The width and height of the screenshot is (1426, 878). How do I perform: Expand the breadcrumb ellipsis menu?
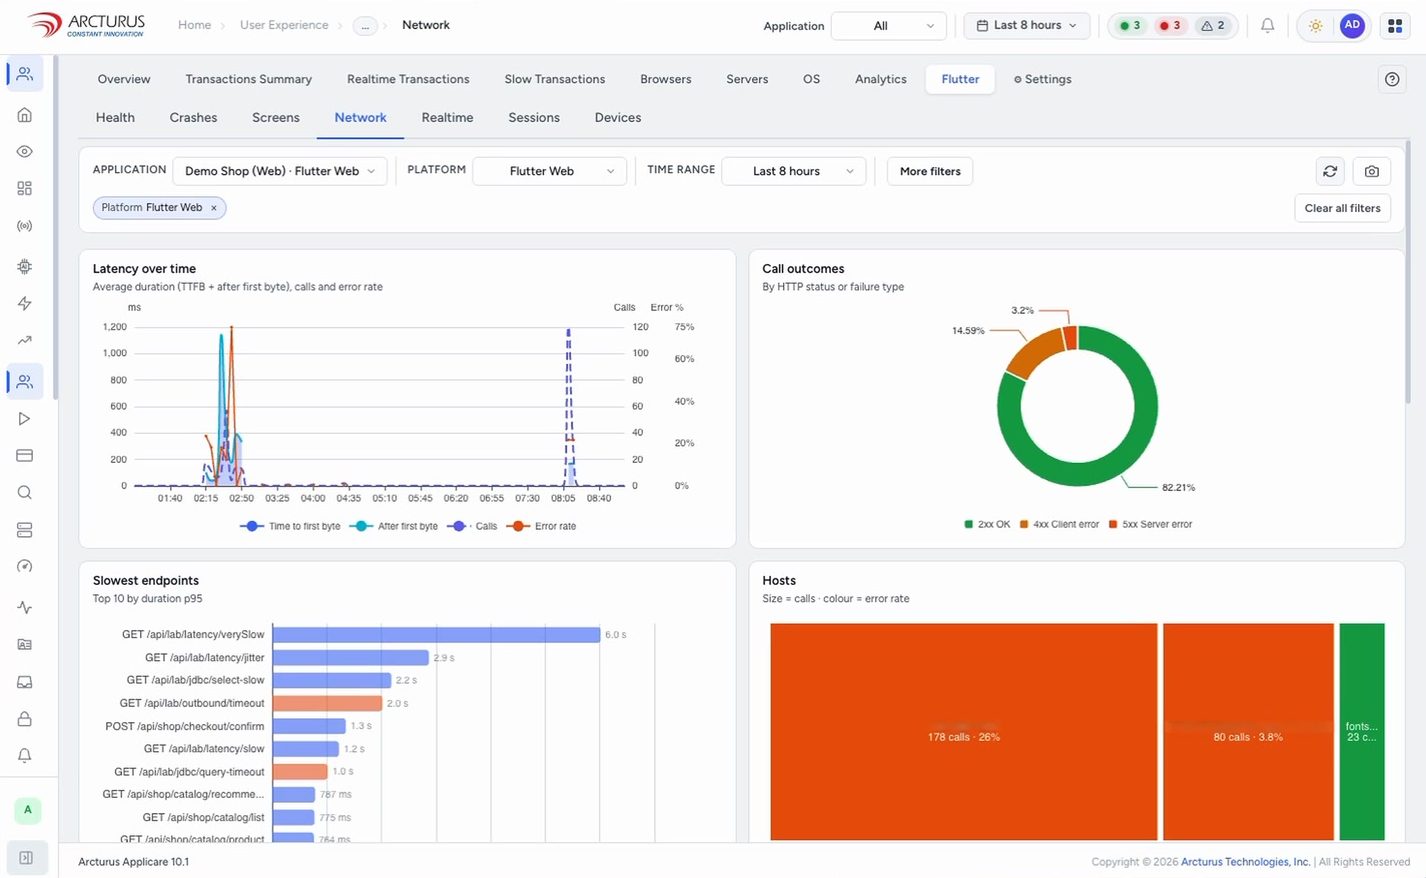pos(366,26)
